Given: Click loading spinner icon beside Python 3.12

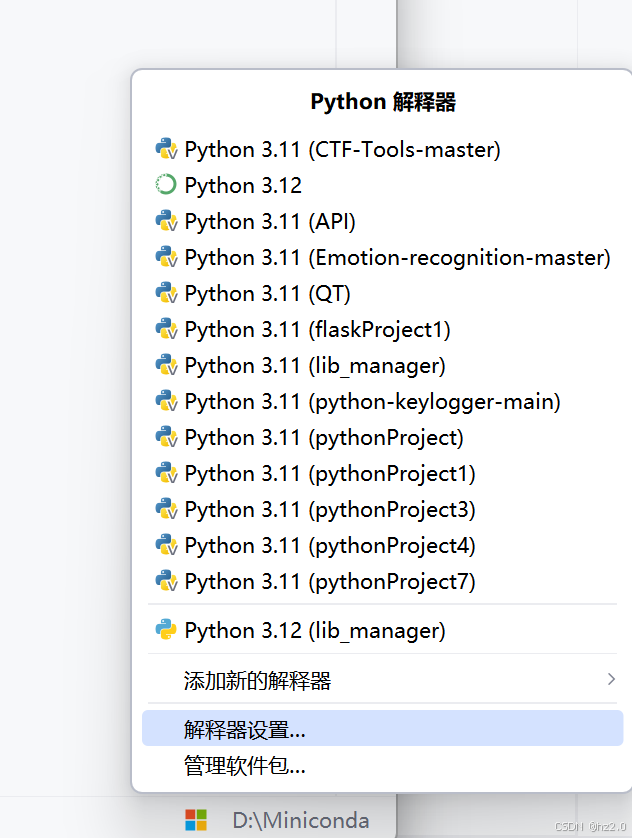Looking at the screenshot, I should [166, 185].
